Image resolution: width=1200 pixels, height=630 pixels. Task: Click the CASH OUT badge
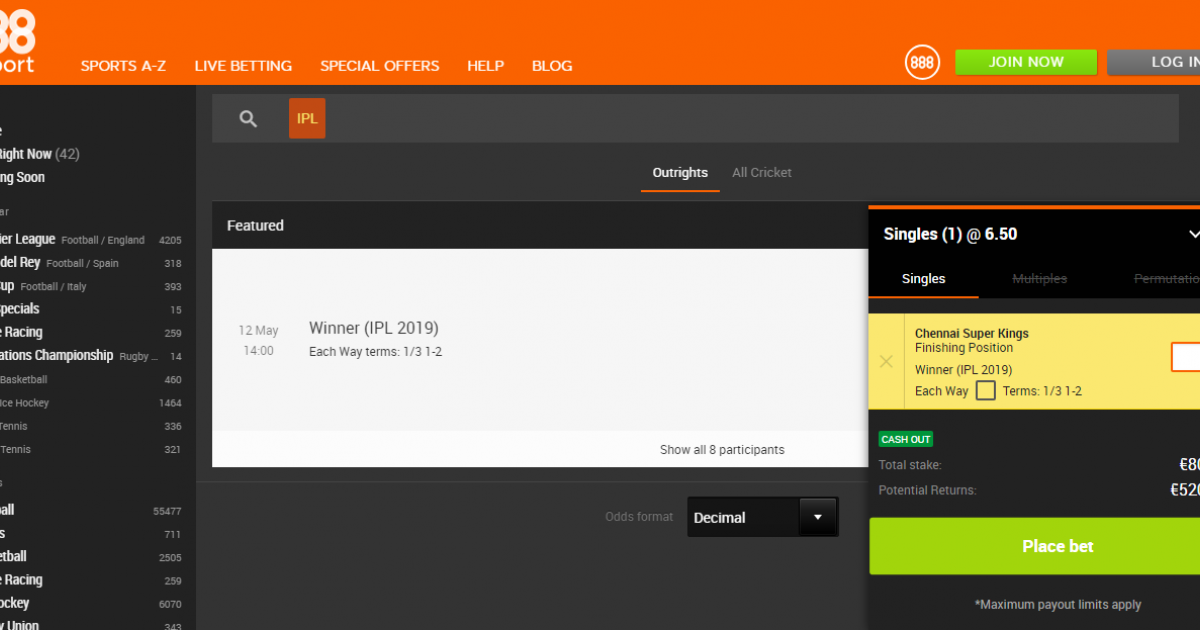[x=906, y=439]
